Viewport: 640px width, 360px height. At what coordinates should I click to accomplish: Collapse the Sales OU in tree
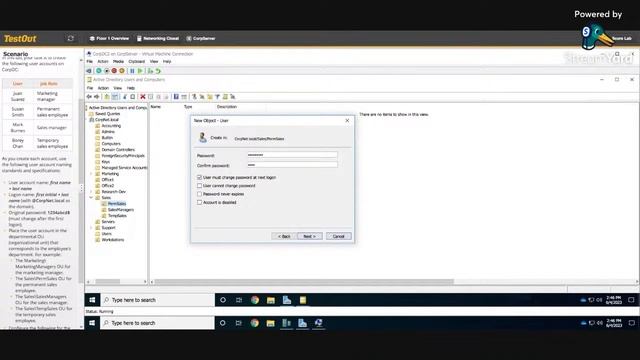click(x=91, y=198)
